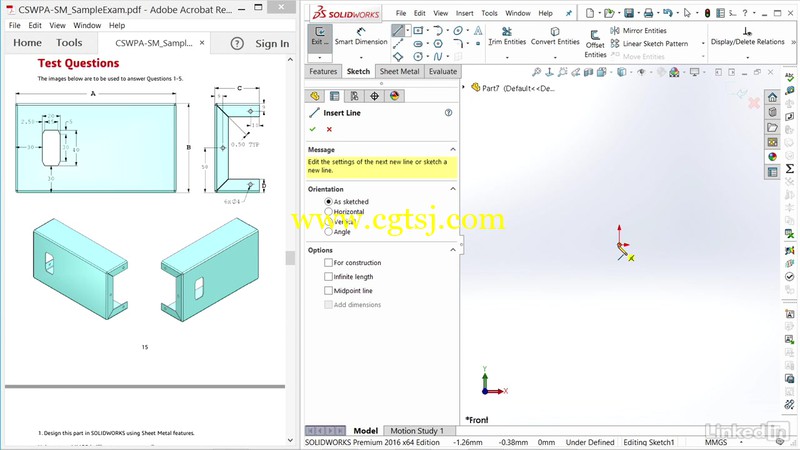
Task: Click Tools in Acrobat Reader
Action: coord(69,43)
